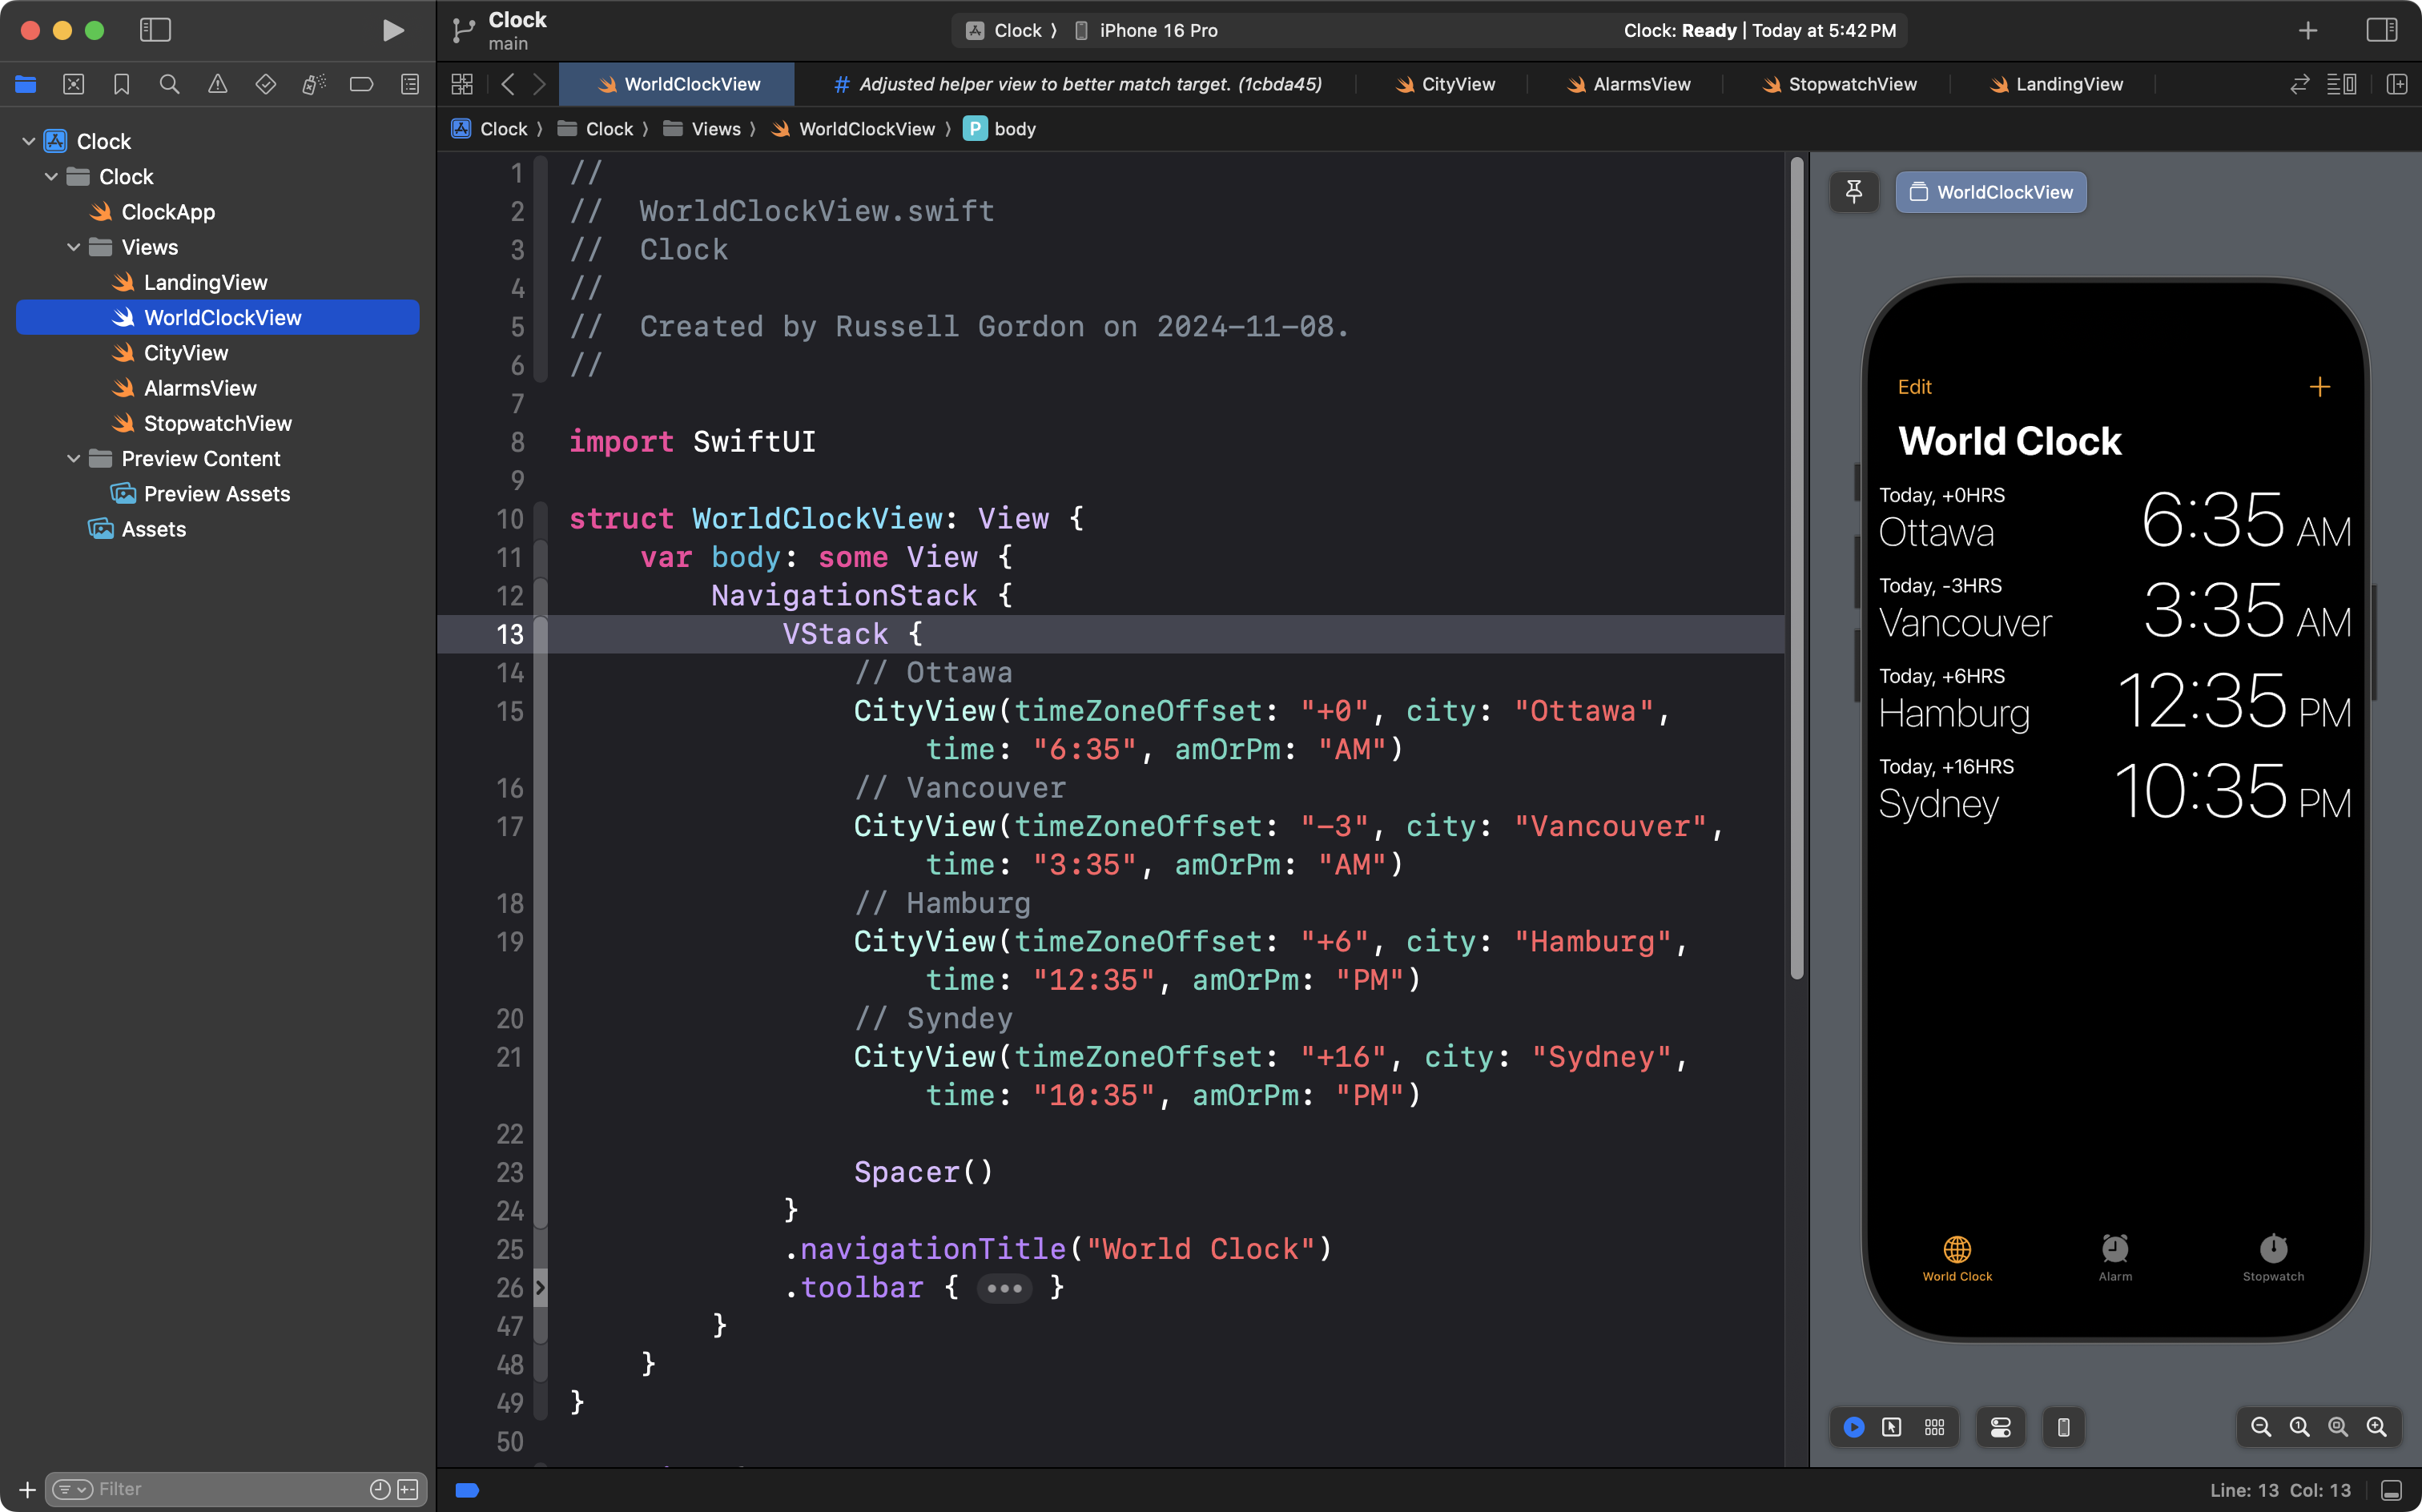Collapse the Preview Content folder

point(73,458)
